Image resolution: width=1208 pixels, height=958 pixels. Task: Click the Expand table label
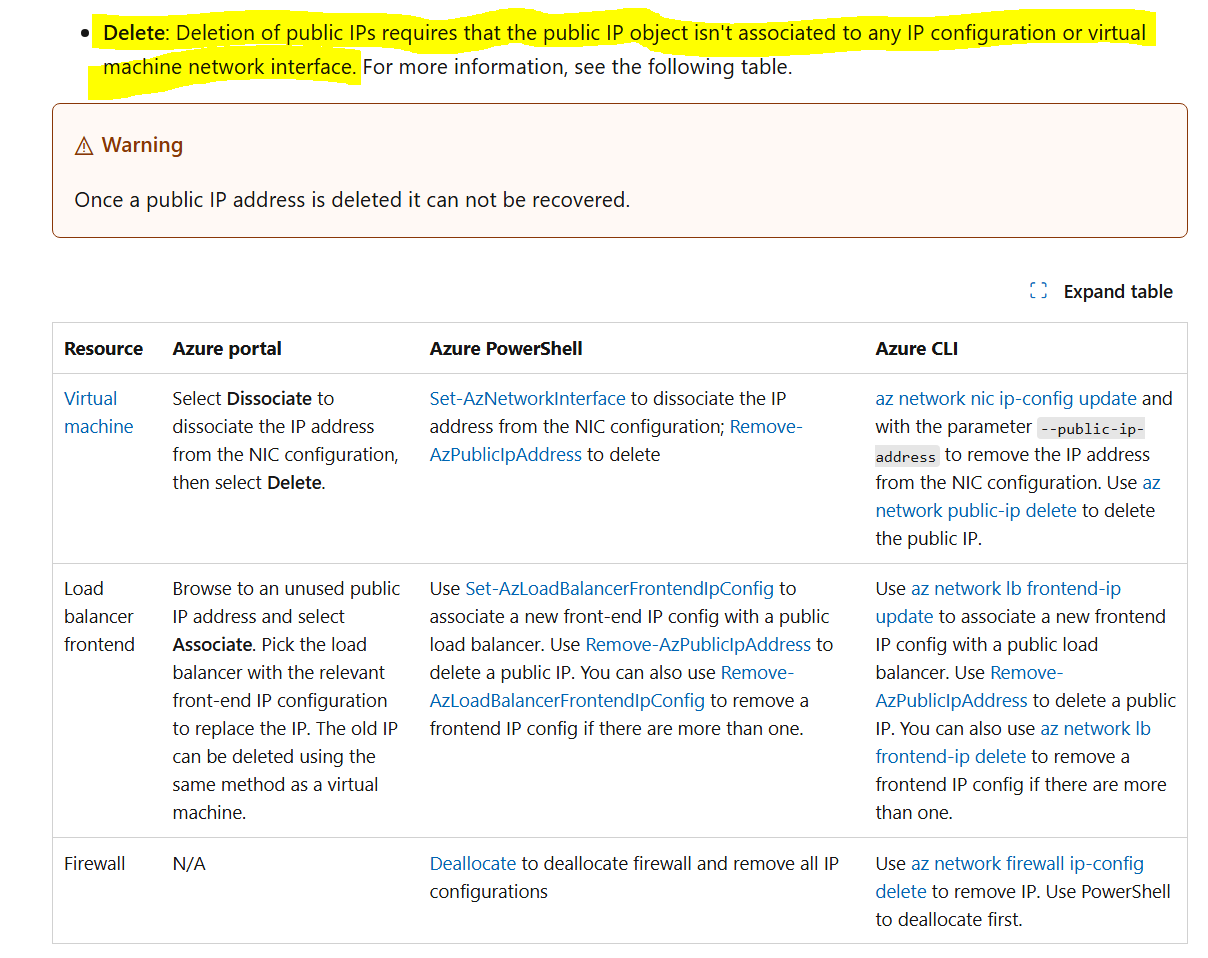click(1118, 291)
